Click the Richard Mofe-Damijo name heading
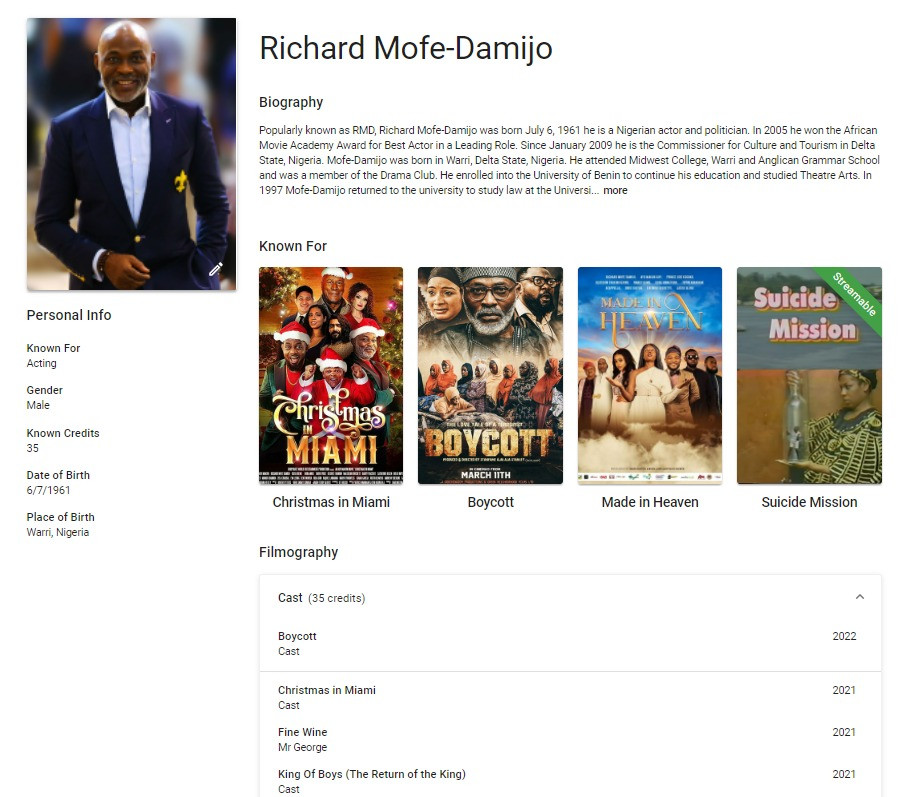 coord(406,48)
